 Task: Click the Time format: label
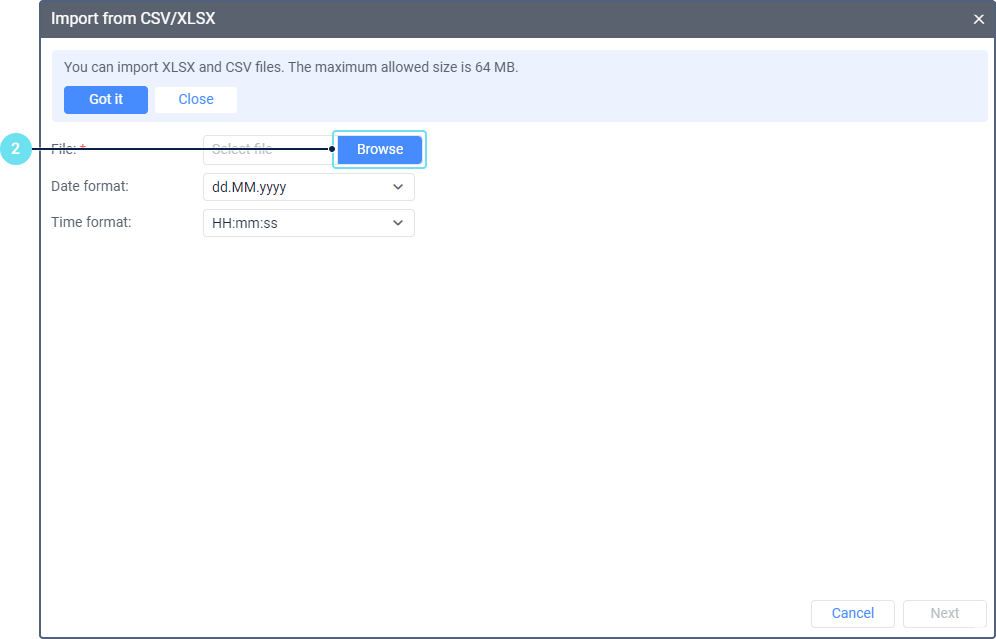(91, 222)
